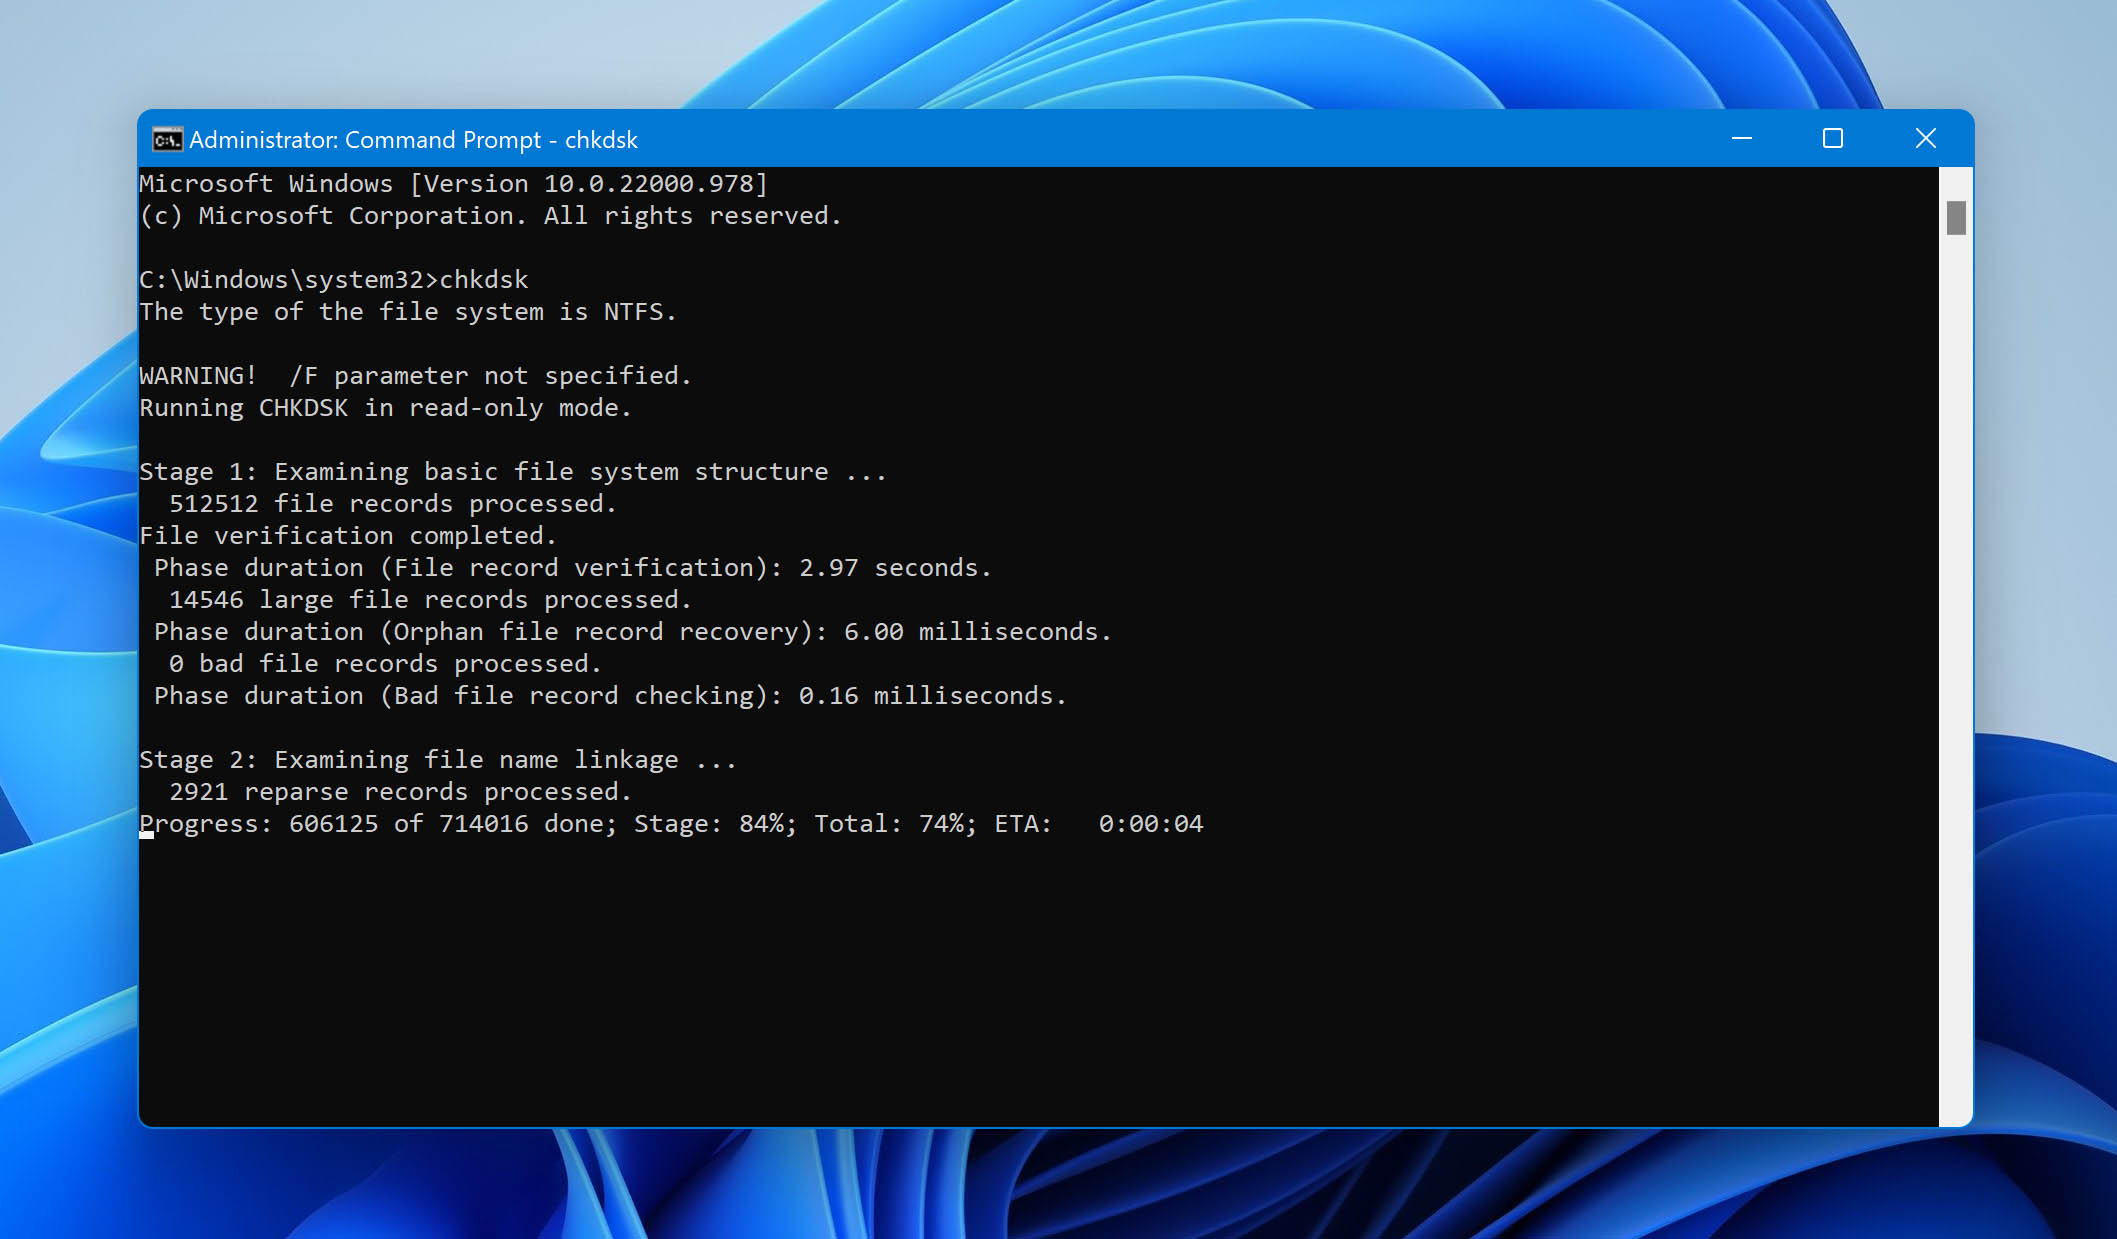Click 'The type of the file system is NTFS' line
Screen dimensions: 2117x1239
tap(407, 312)
